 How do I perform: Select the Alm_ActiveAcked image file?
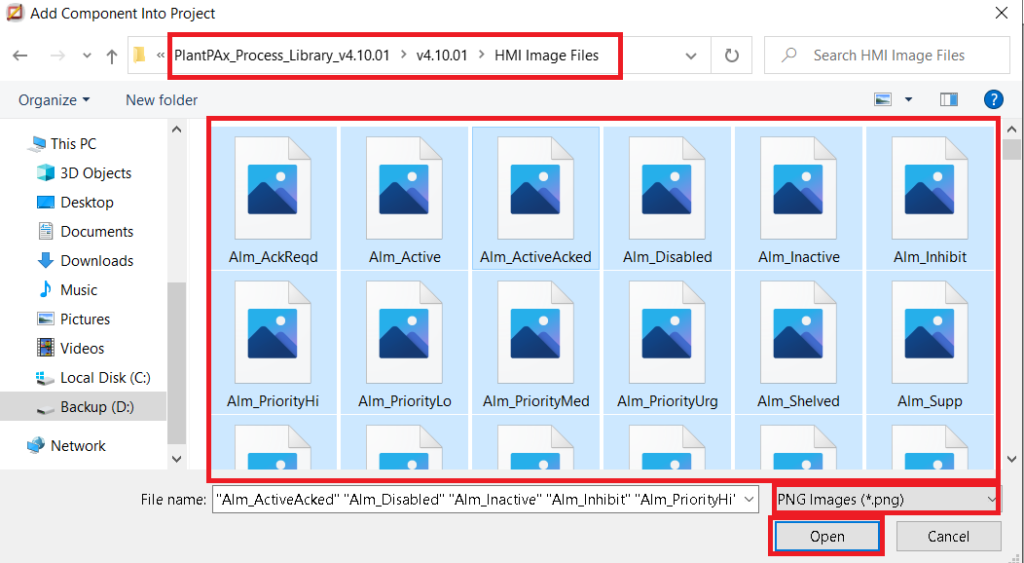click(x=536, y=199)
